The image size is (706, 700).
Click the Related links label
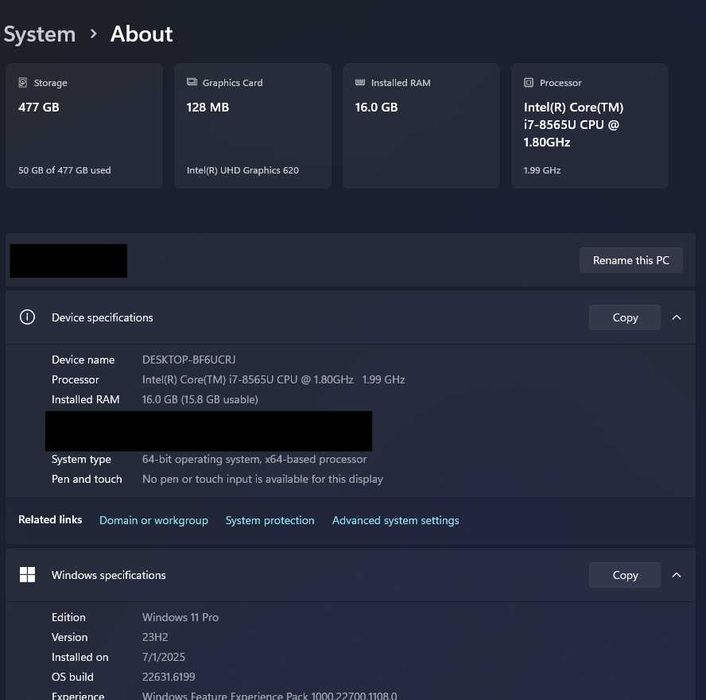[50, 519]
